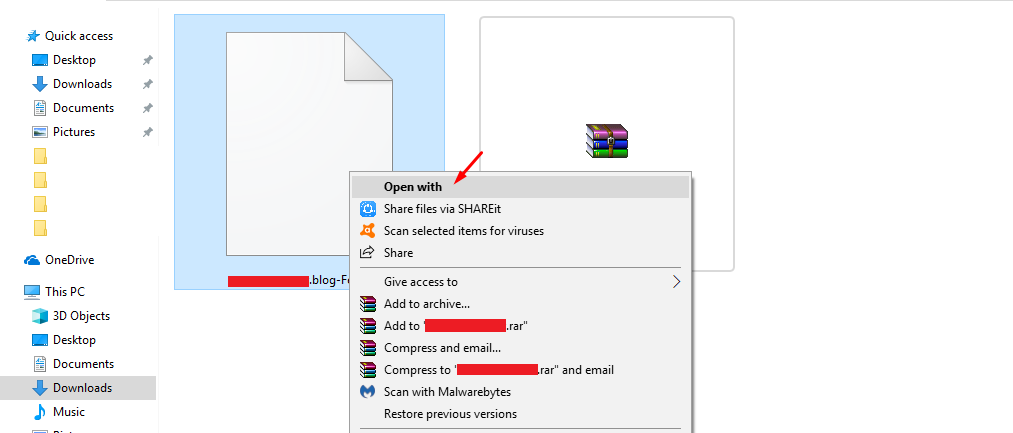This screenshot has height=433, width=1013.
Task: Click WinRAR icon beside Add to archive
Action: click(368, 304)
